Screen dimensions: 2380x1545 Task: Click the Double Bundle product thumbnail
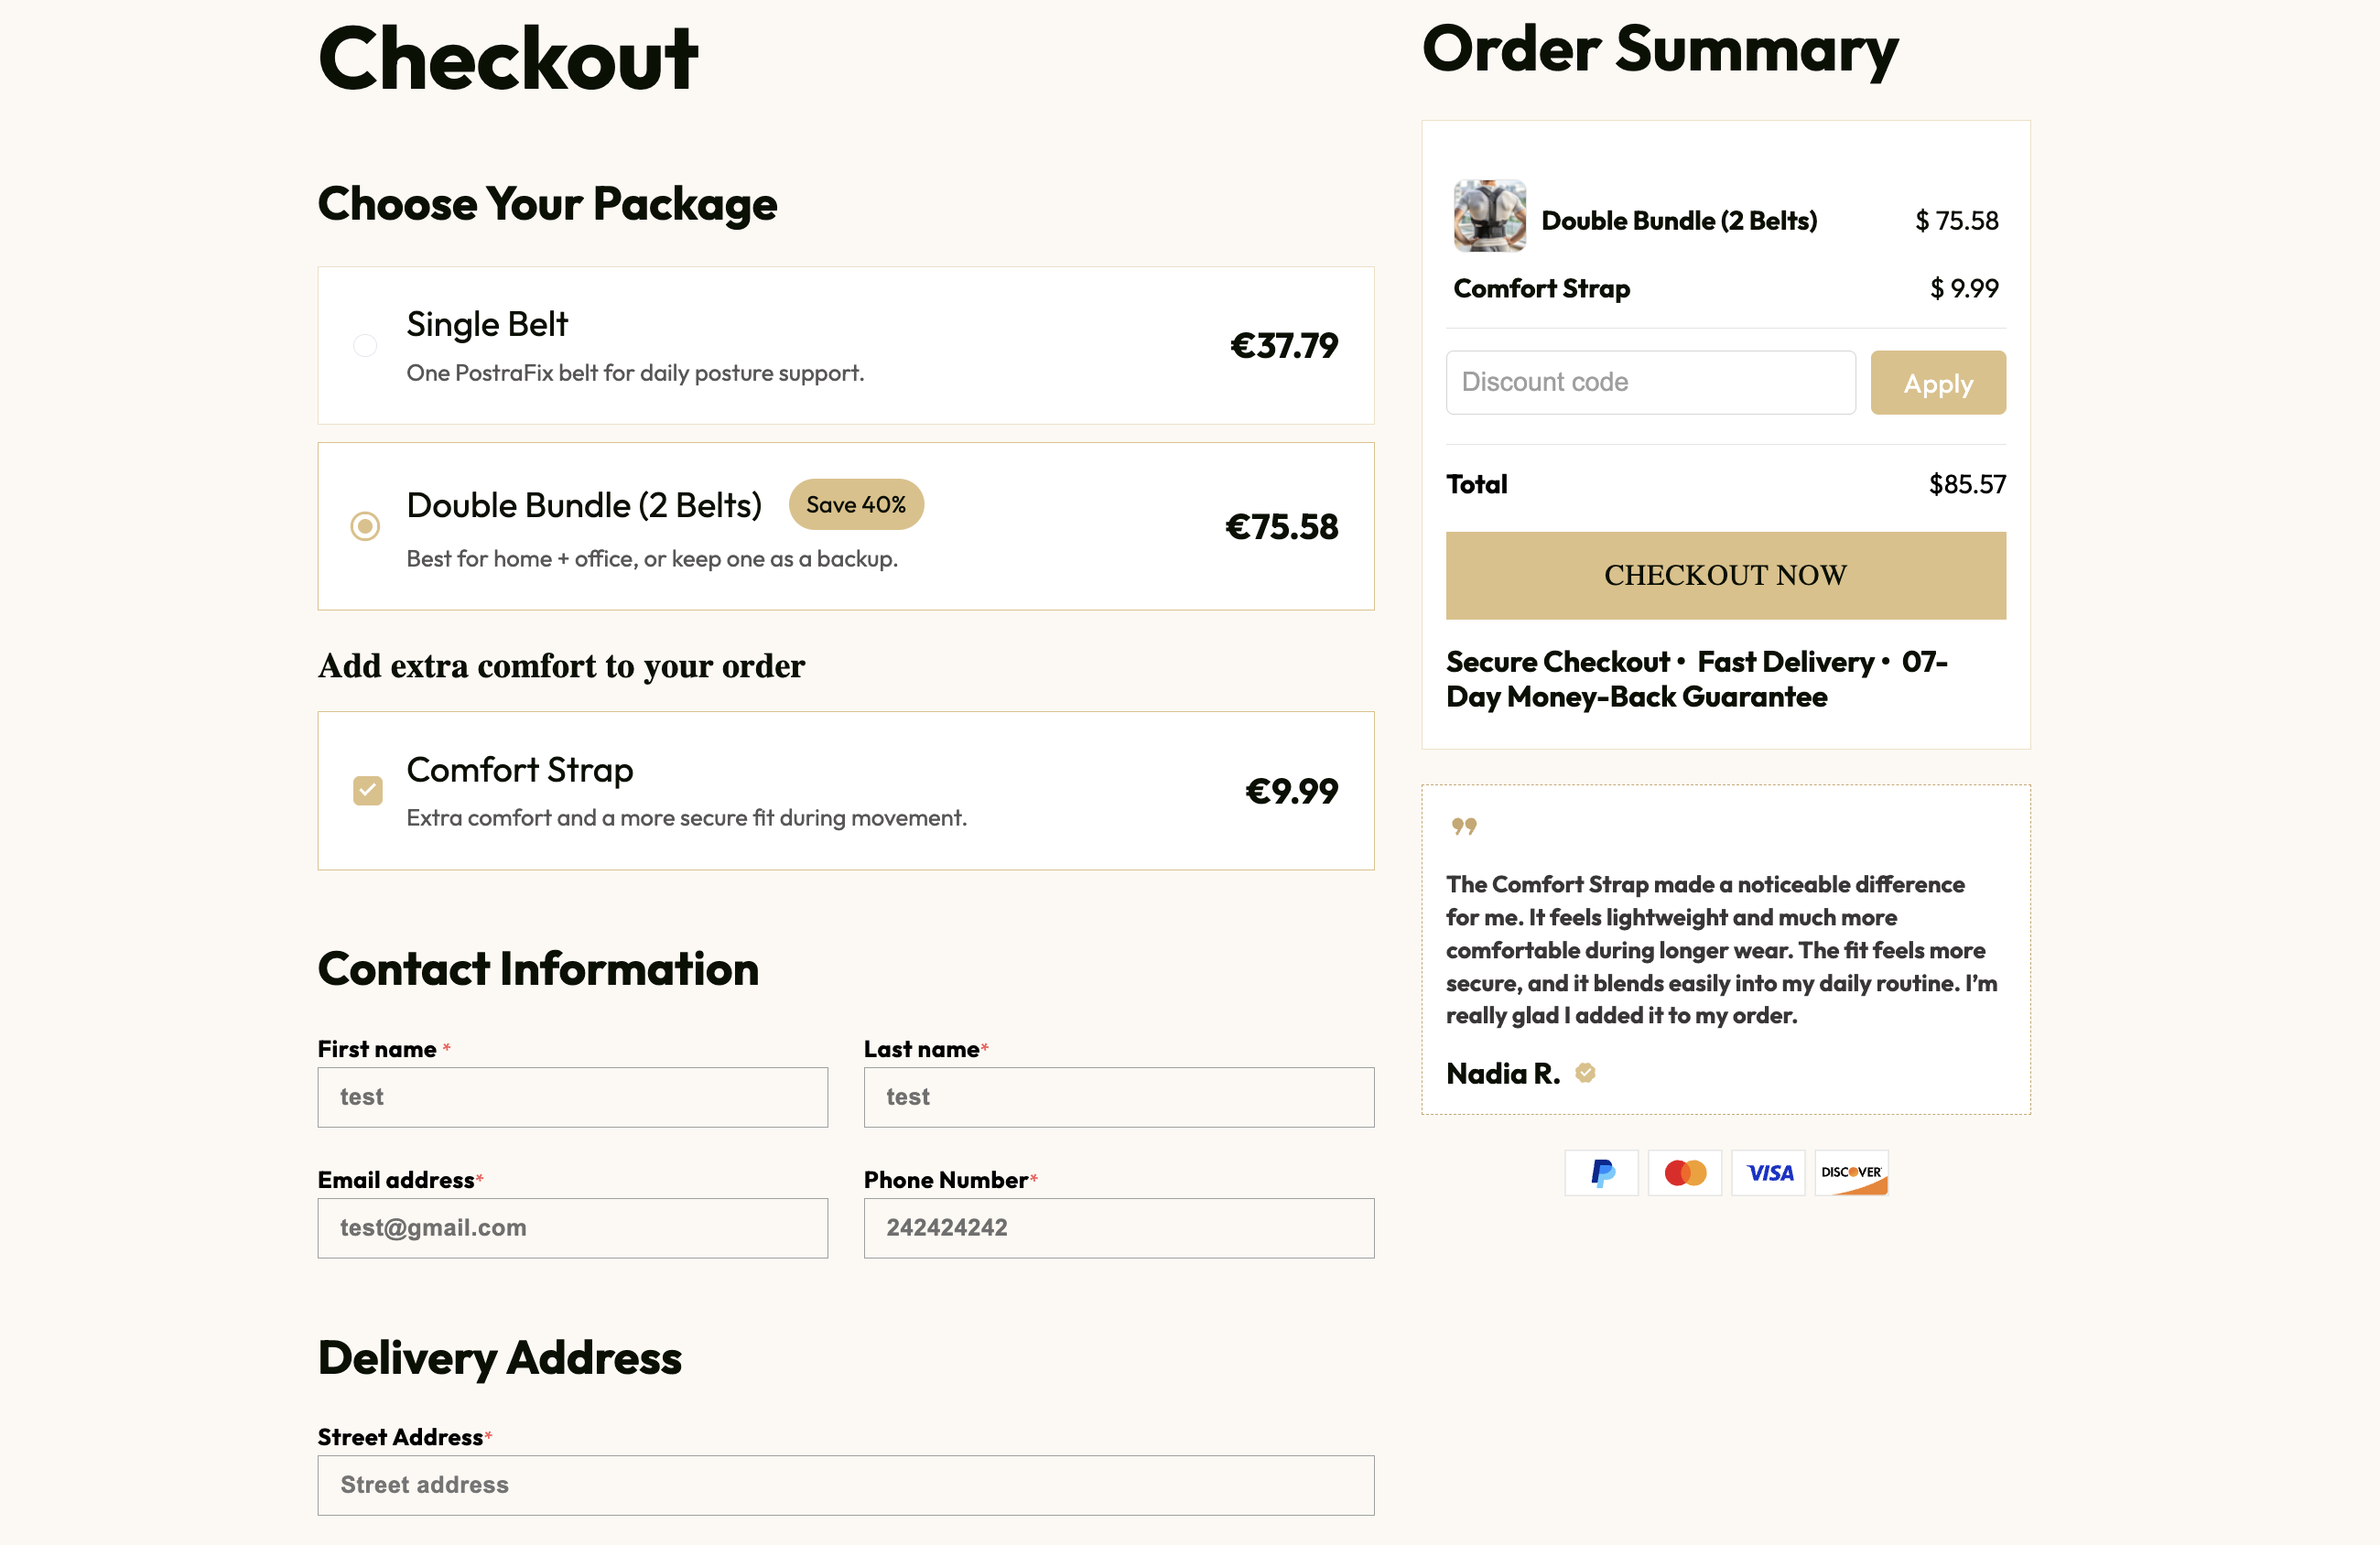[1489, 216]
